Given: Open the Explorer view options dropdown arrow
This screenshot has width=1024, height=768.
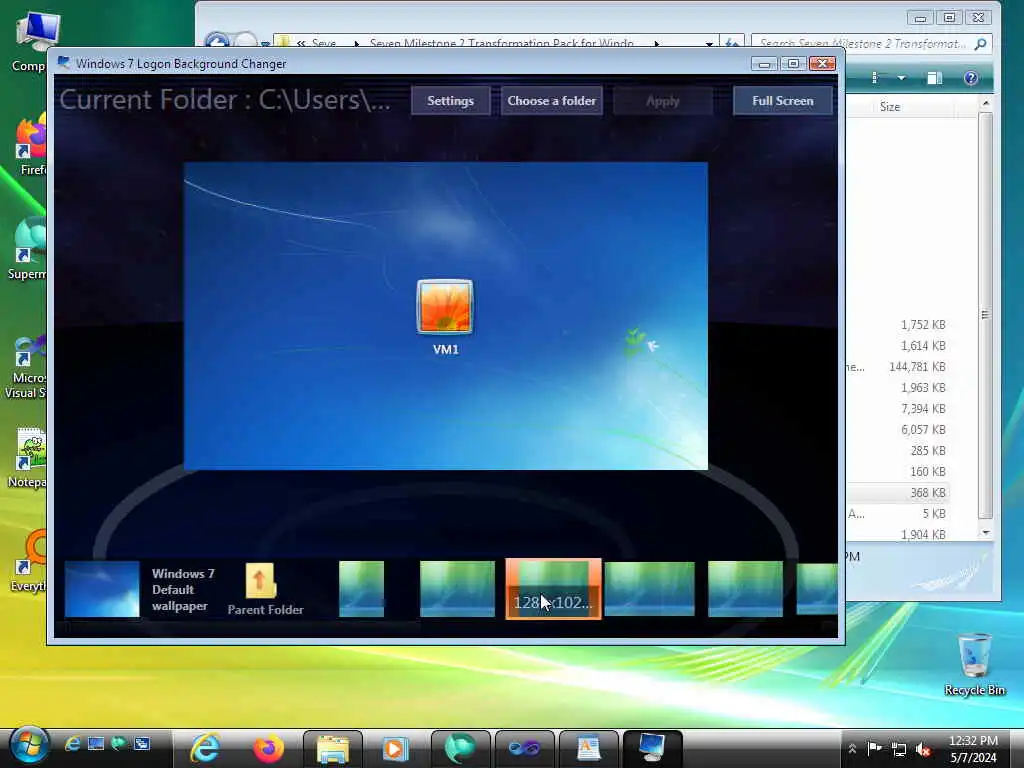Looking at the screenshot, I should (901, 78).
